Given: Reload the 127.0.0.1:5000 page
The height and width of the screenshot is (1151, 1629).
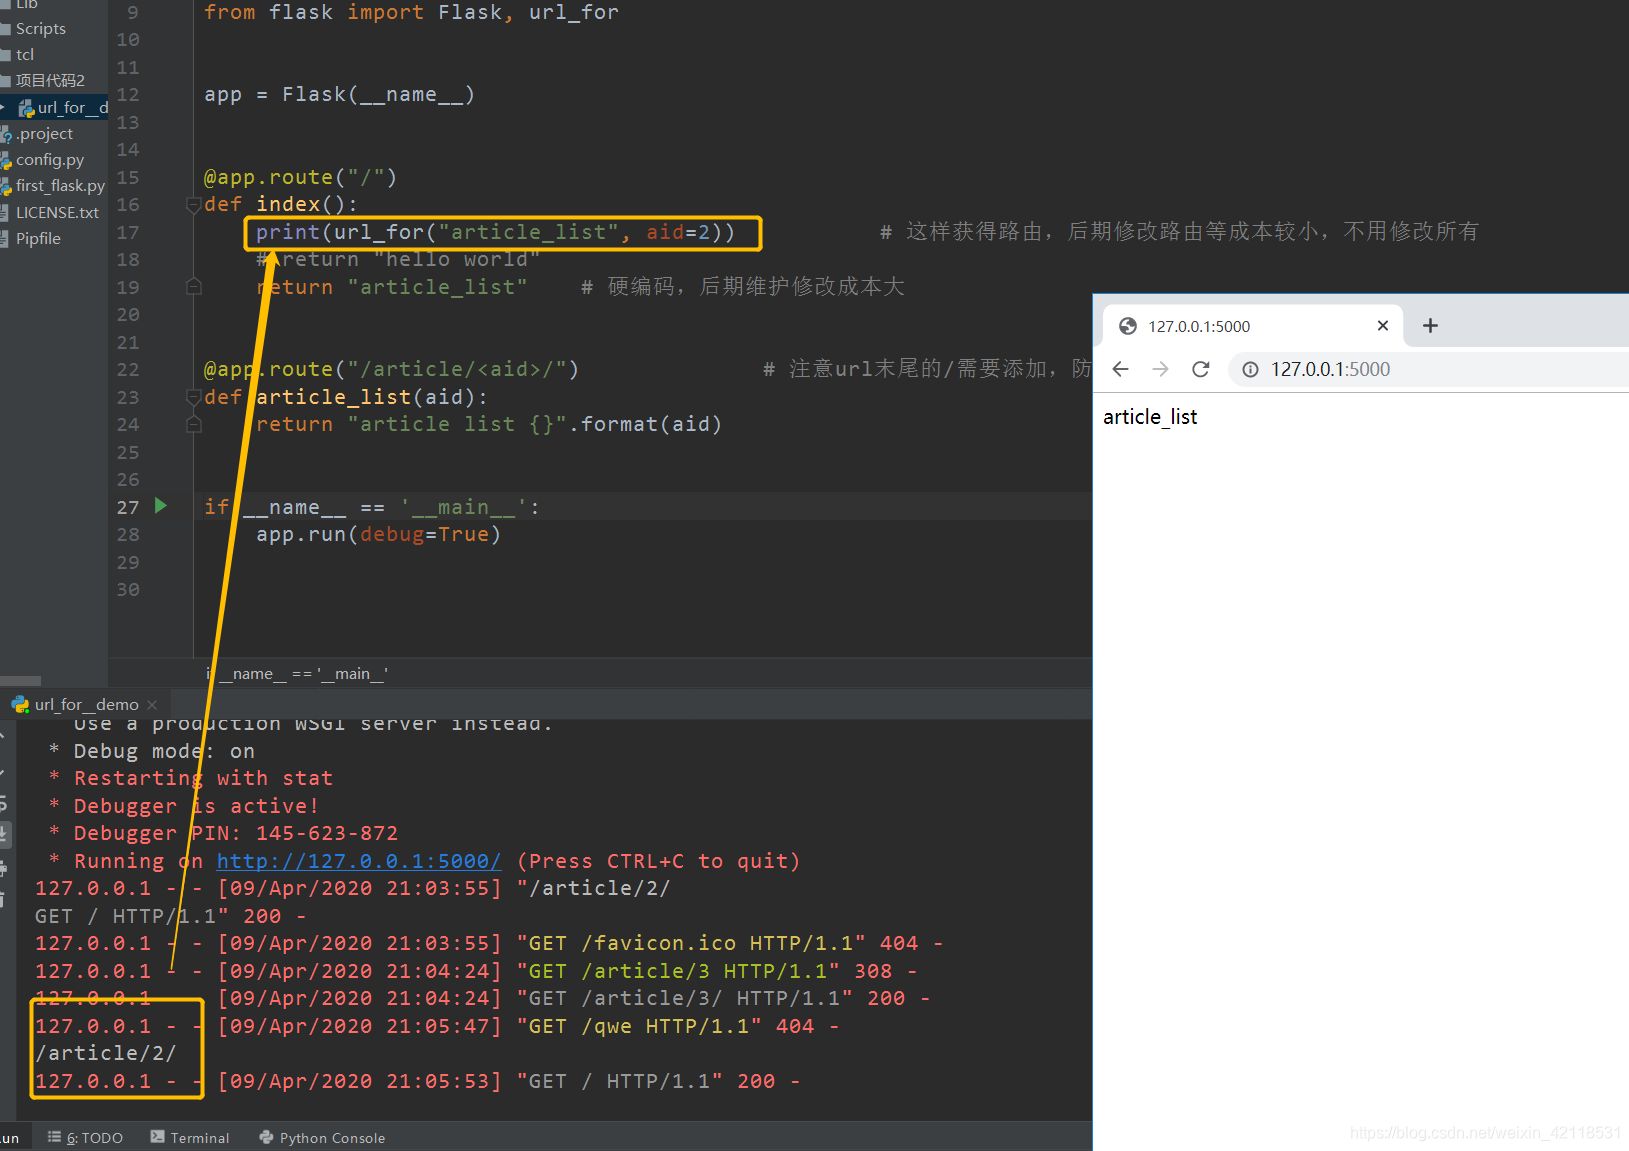Looking at the screenshot, I should pos(1201,369).
